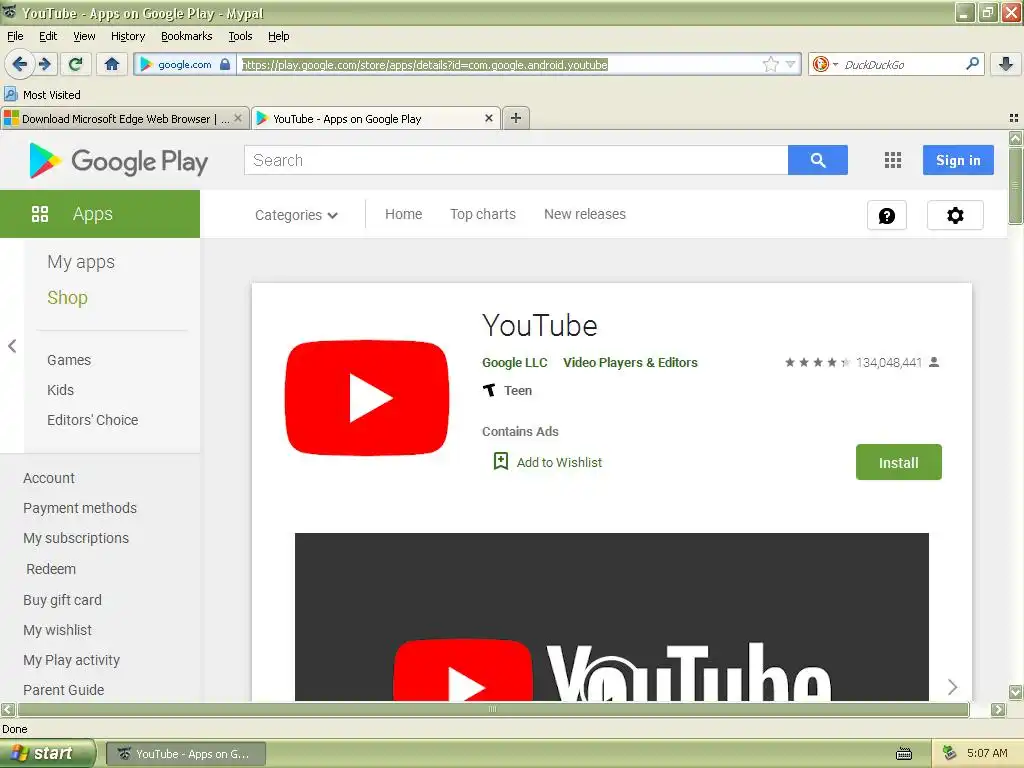The image size is (1024, 768).
Task: Open Parent Guide
Action: (63, 690)
